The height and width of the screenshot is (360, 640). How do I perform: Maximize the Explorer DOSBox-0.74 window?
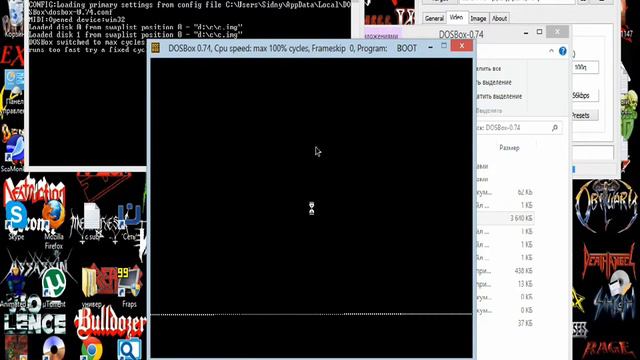[540, 32]
